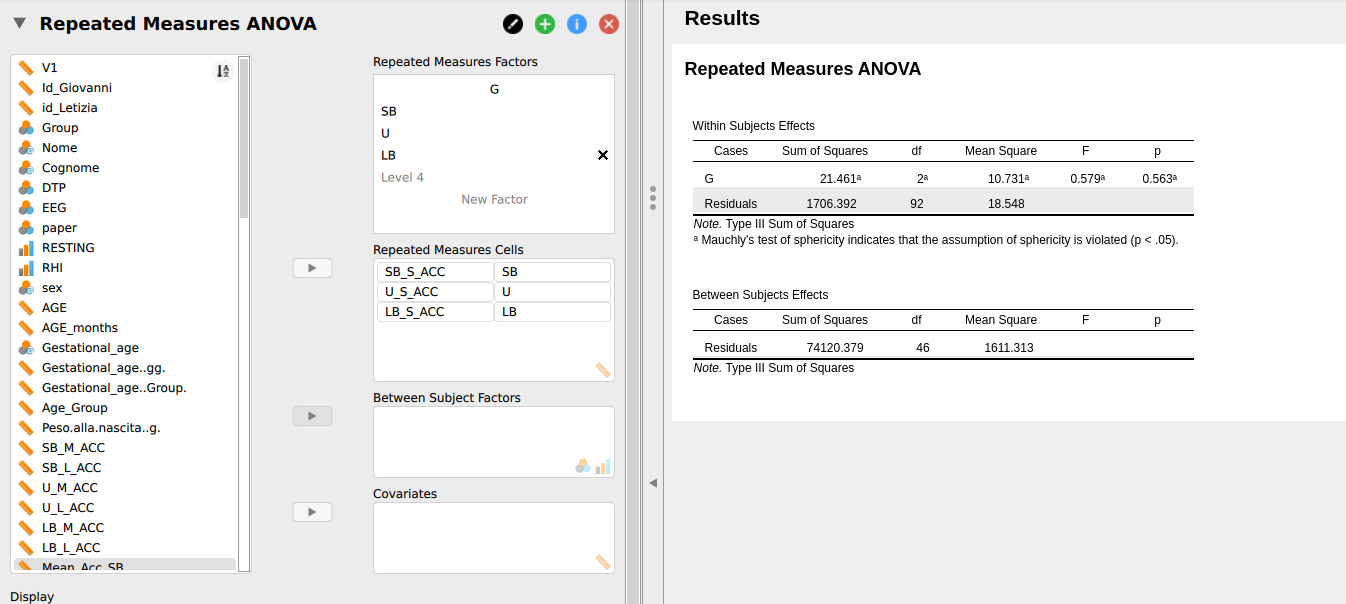Sort the variable list alphabetically
The width and height of the screenshot is (1346, 604).
pyautogui.click(x=222, y=70)
